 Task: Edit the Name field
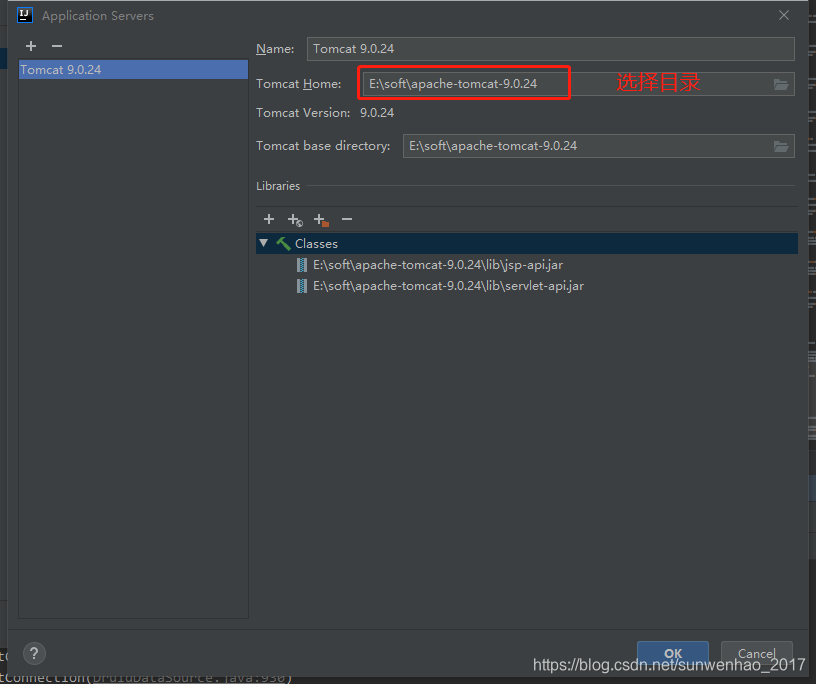(551, 49)
